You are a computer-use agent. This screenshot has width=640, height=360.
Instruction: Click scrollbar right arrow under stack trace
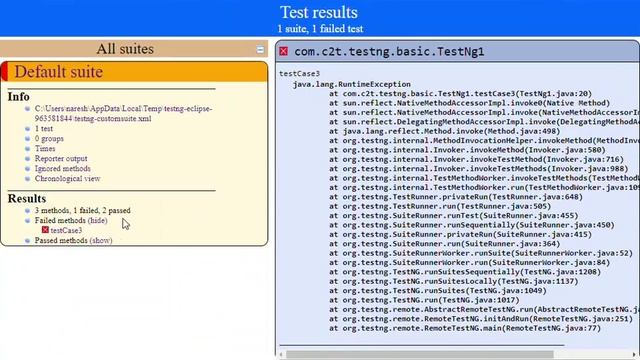tap(634, 355)
